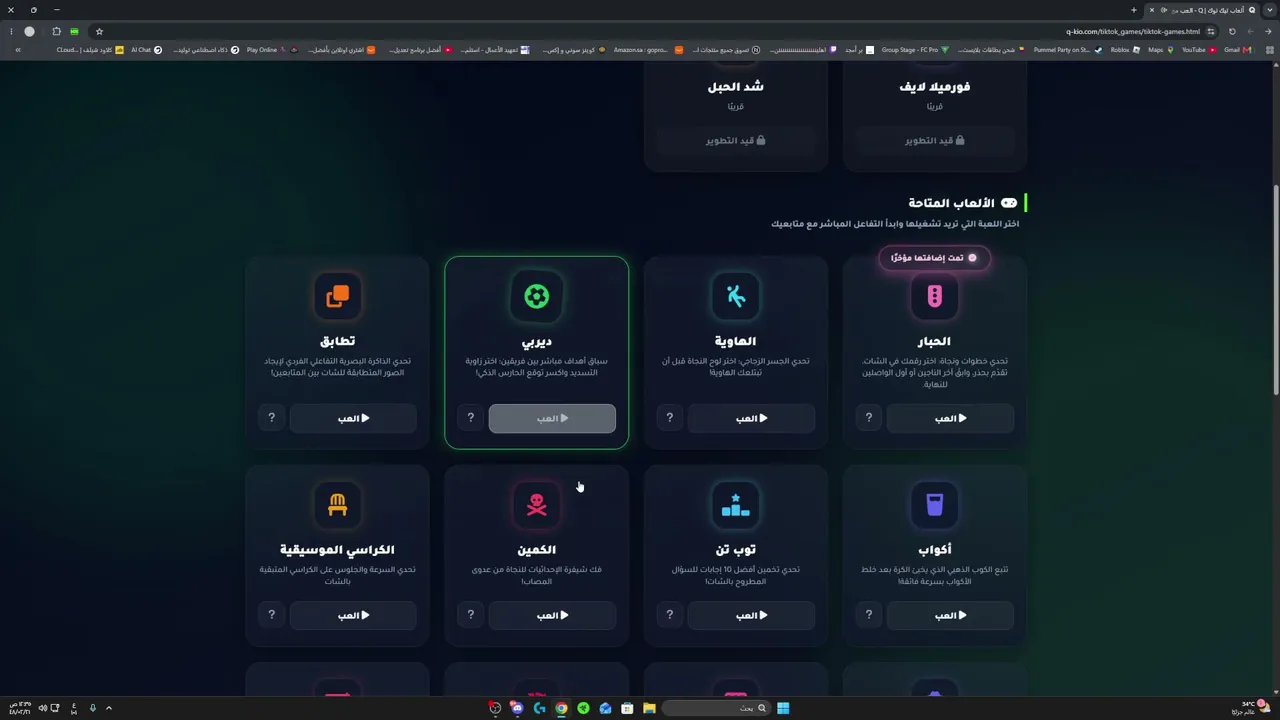Image resolution: width=1280 pixels, height=720 pixels.
Task: Open OBS Studio from the taskbar
Action: click(x=495, y=708)
